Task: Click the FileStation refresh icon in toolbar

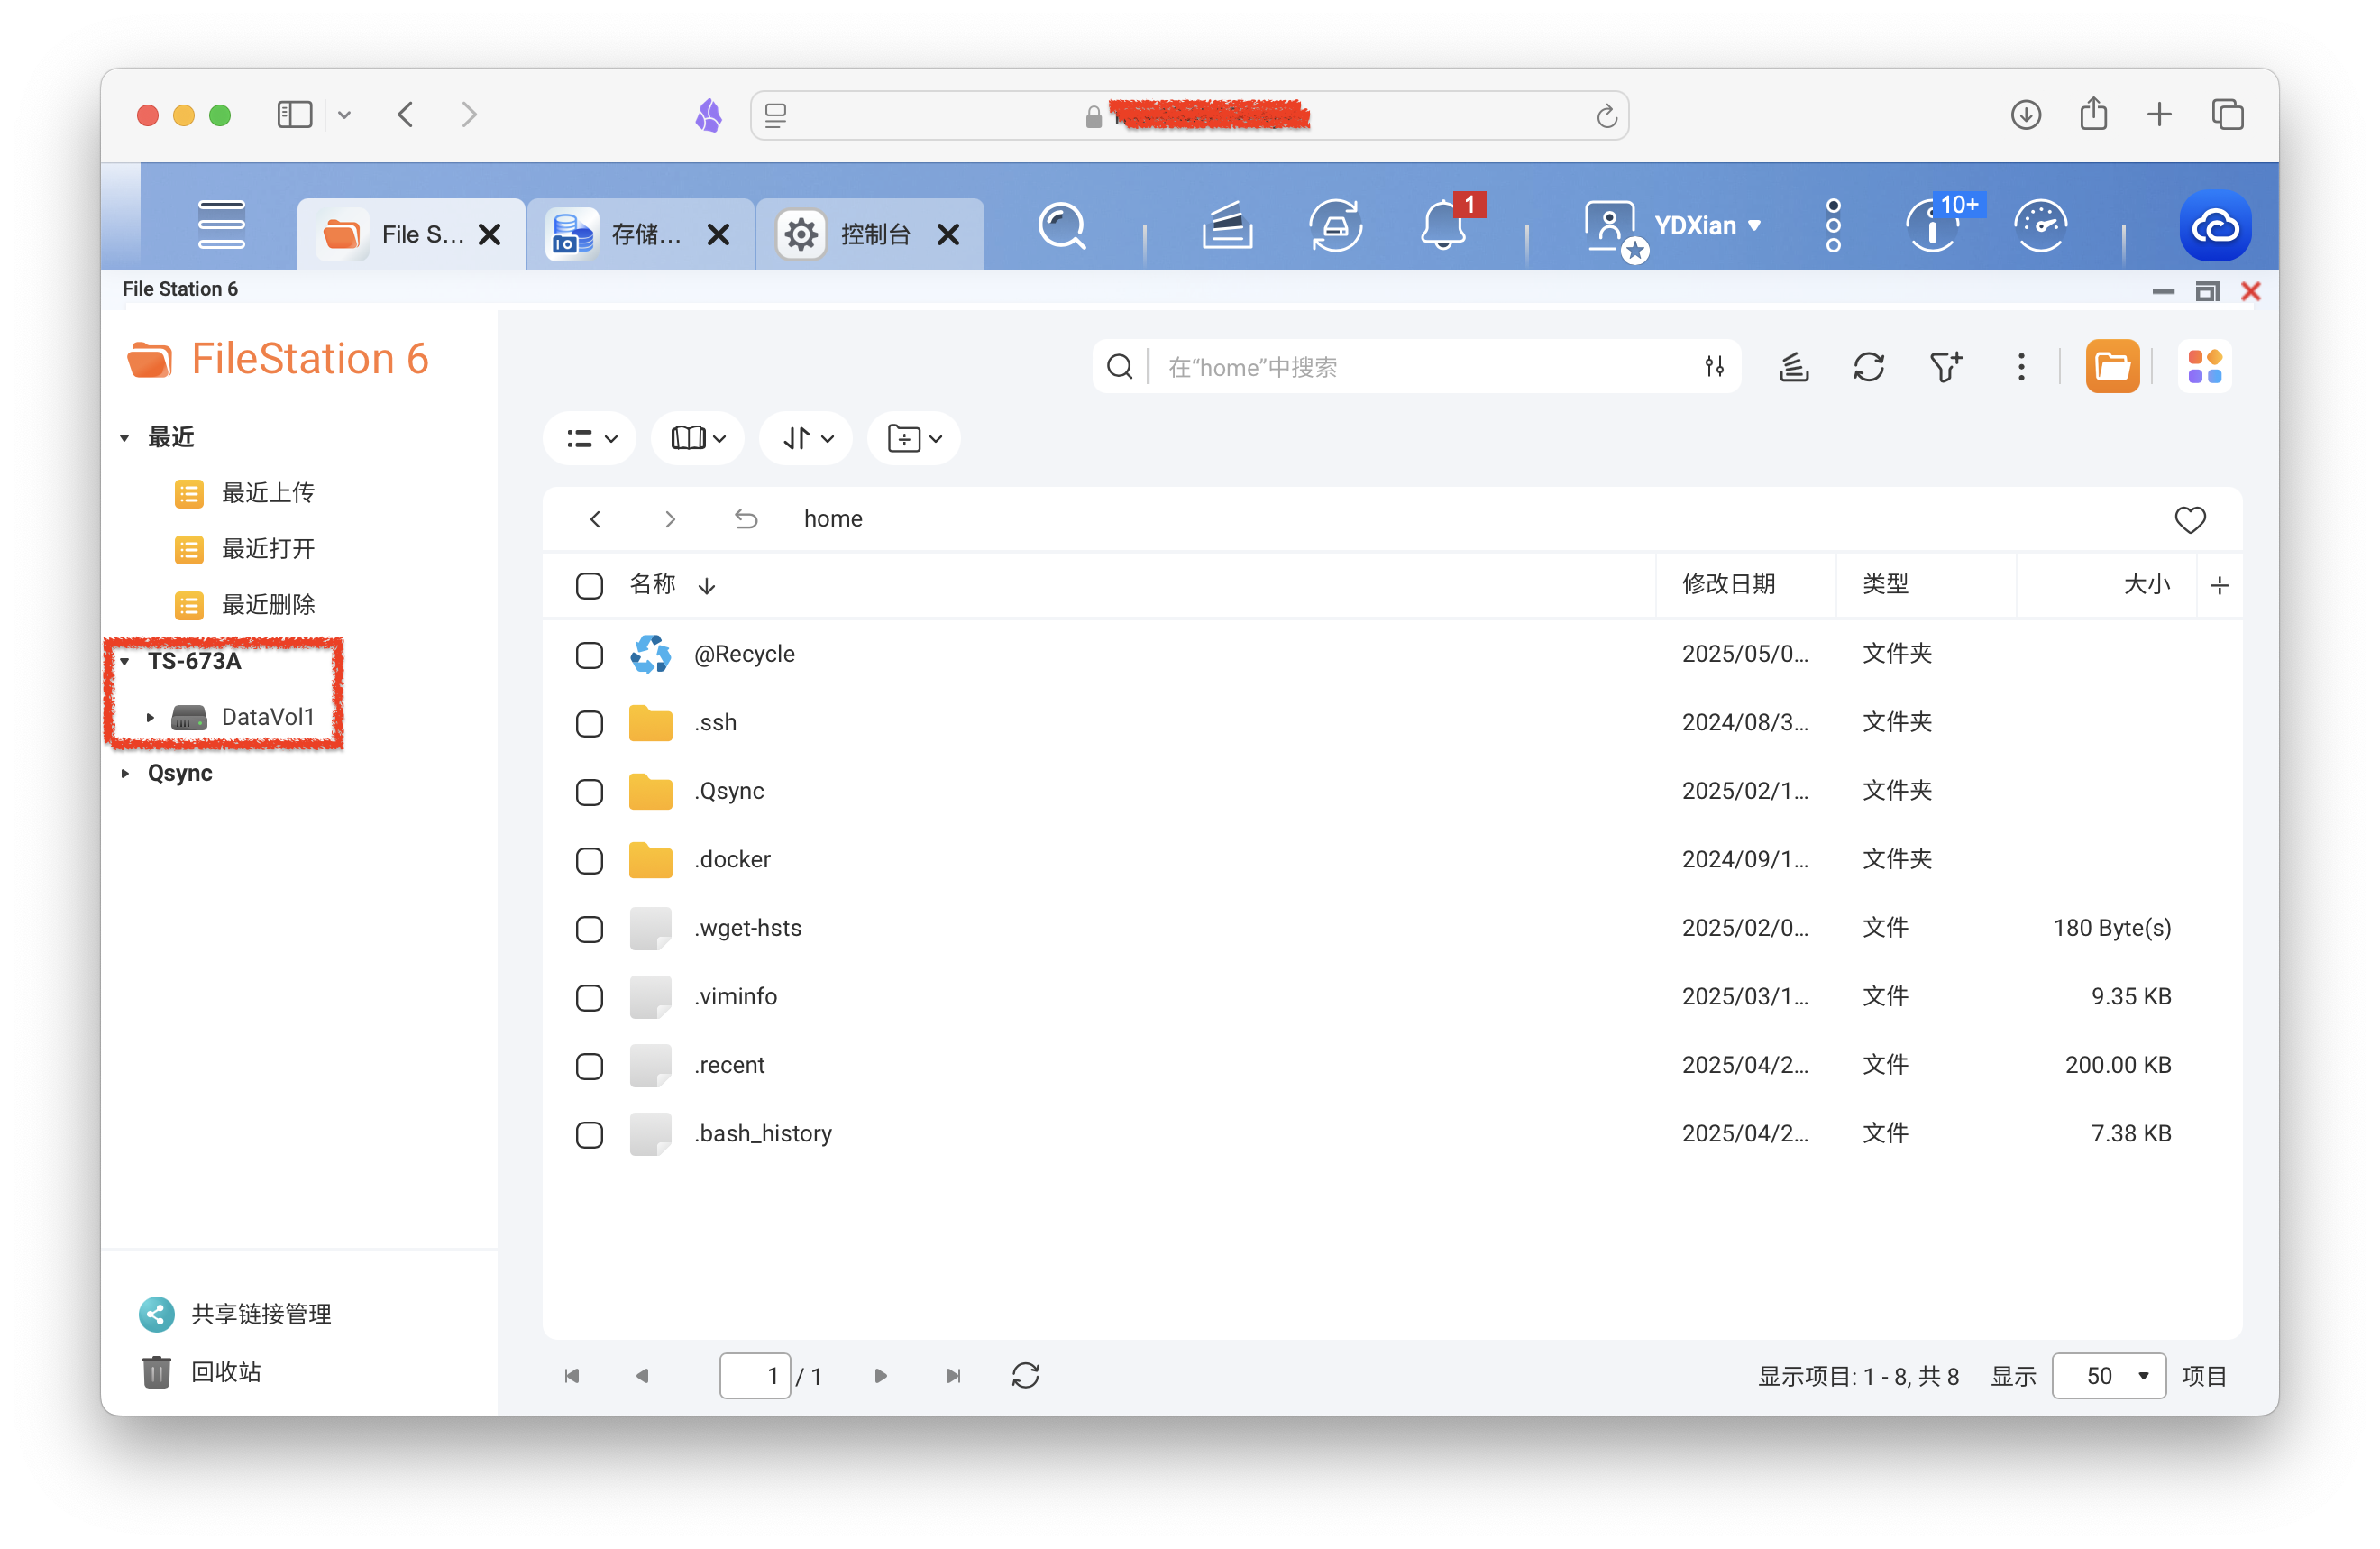Action: 1868,367
